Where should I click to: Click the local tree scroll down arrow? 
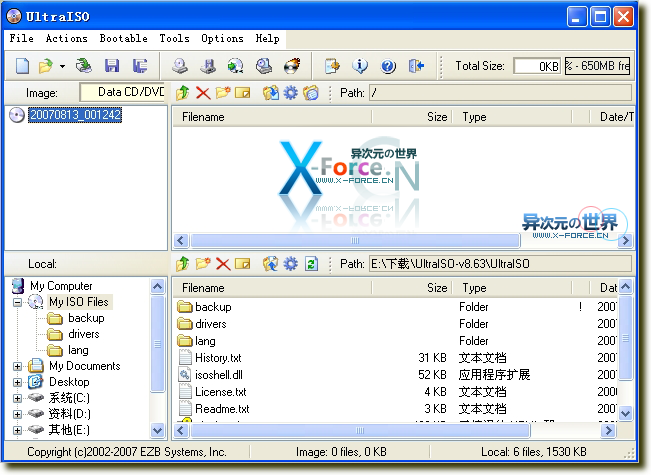click(x=157, y=430)
